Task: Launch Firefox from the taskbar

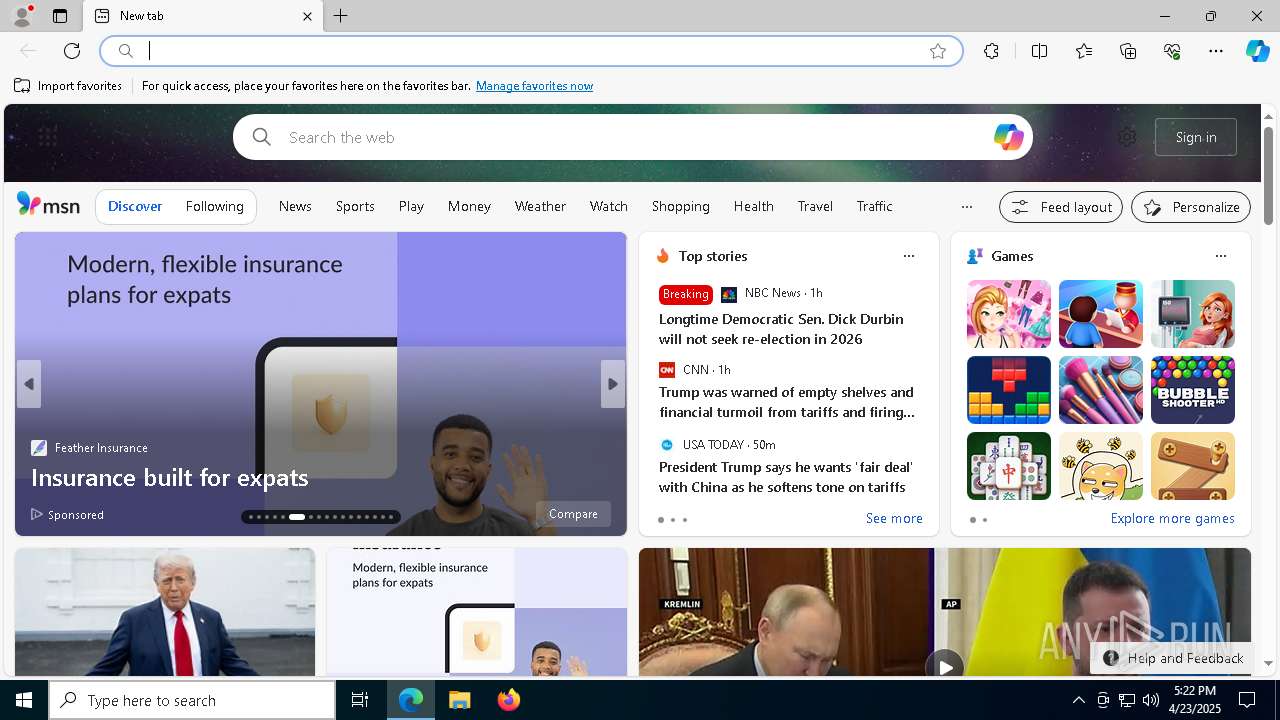Action: [x=509, y=700]
